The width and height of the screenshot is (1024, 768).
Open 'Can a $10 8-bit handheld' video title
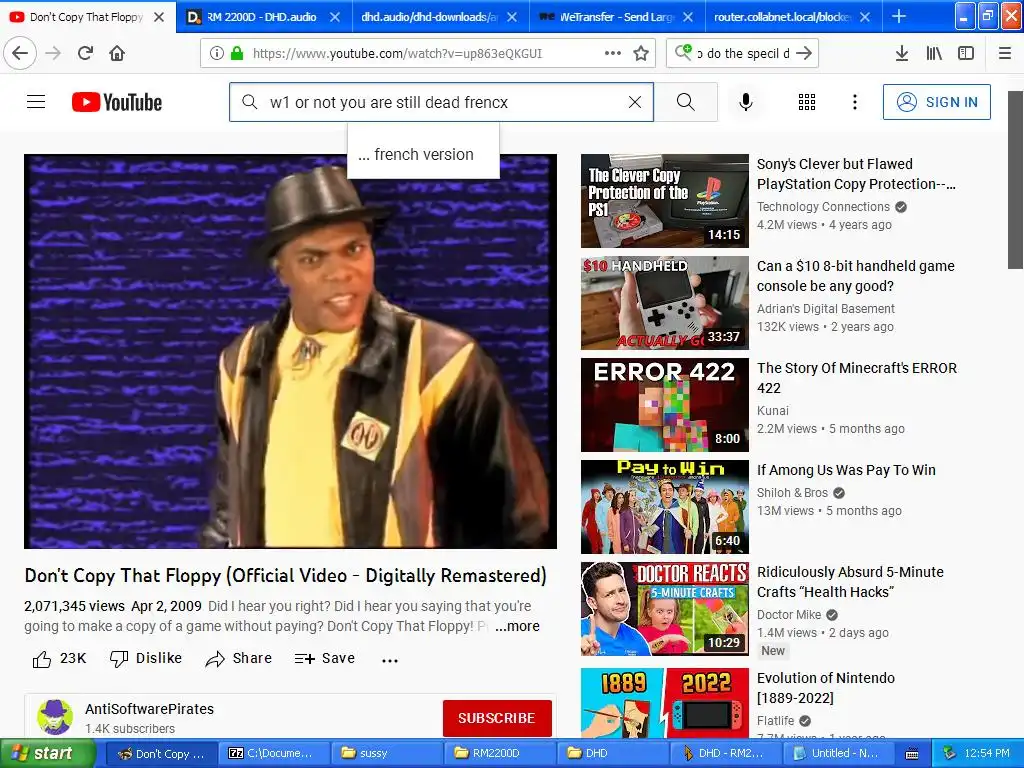[856, 276]
